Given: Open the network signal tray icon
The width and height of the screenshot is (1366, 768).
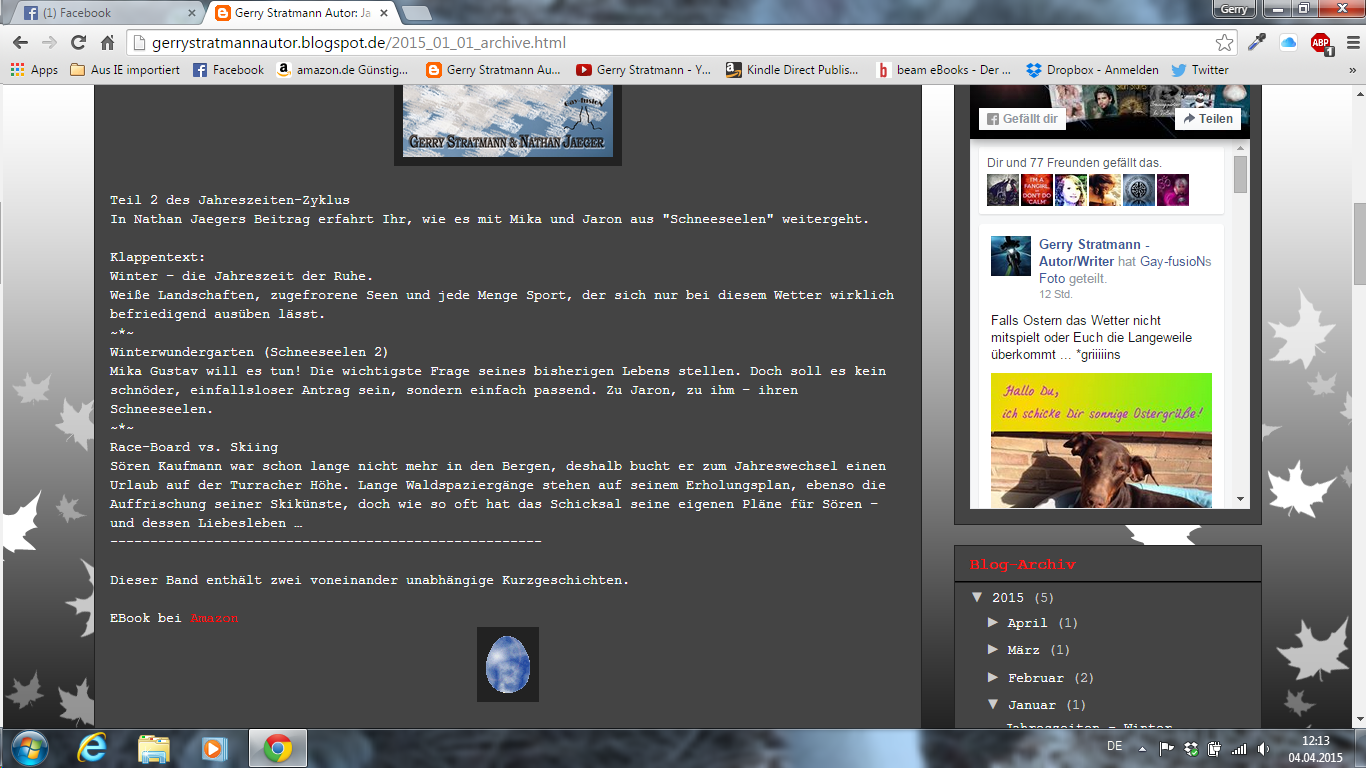Looking at the screenshot, I should point(1239,748).
